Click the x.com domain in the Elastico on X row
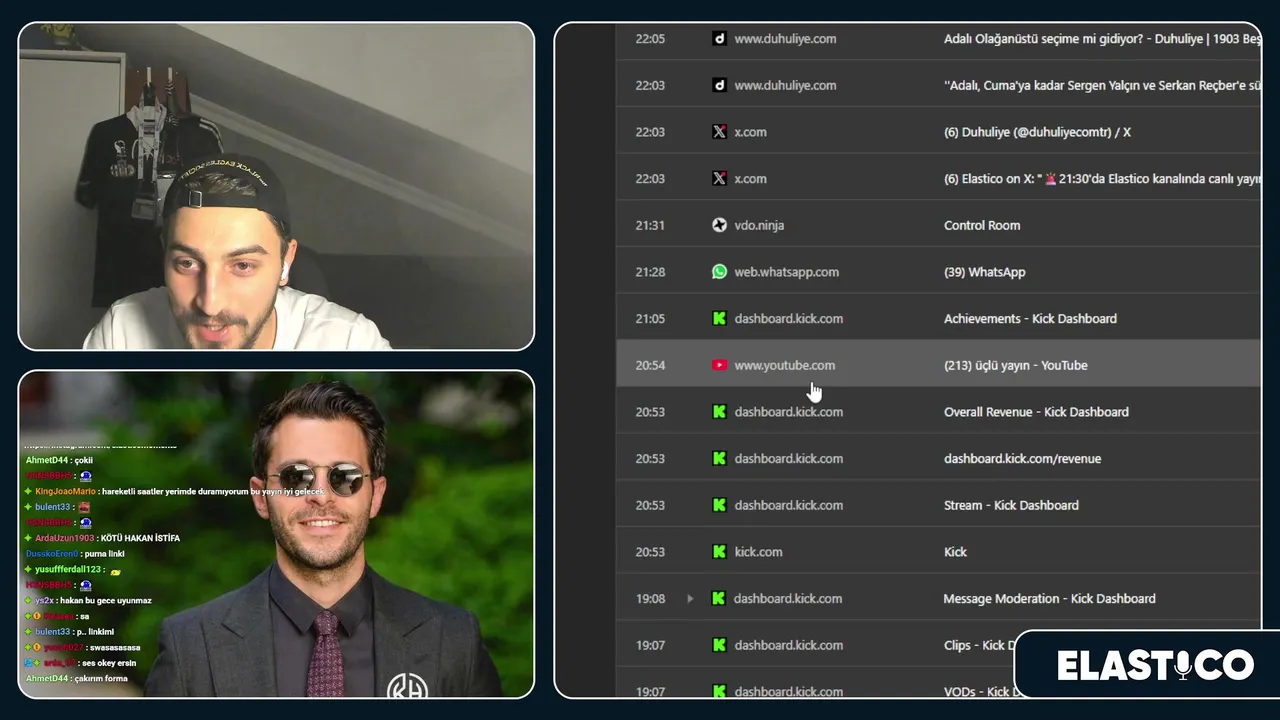This screenshot has width=1280, height=720. pos(750,179)
